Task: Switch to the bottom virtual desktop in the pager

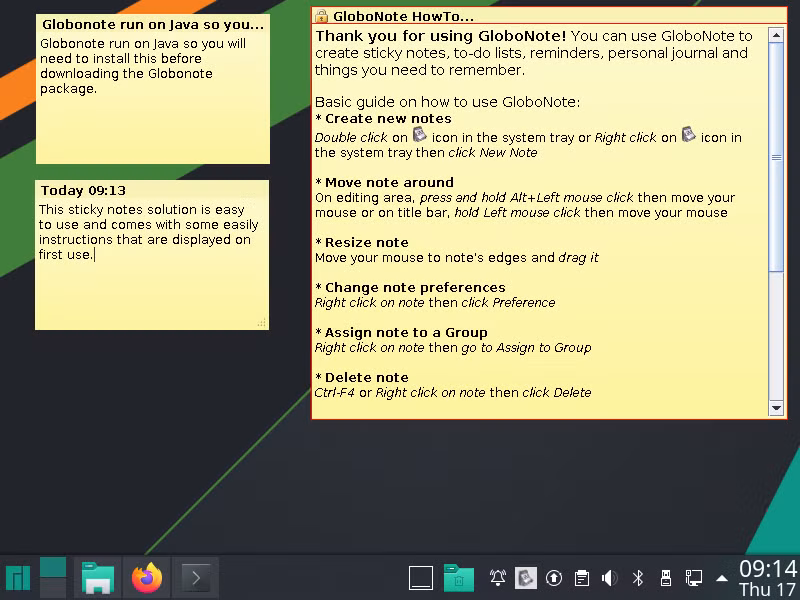Action: 53,588
